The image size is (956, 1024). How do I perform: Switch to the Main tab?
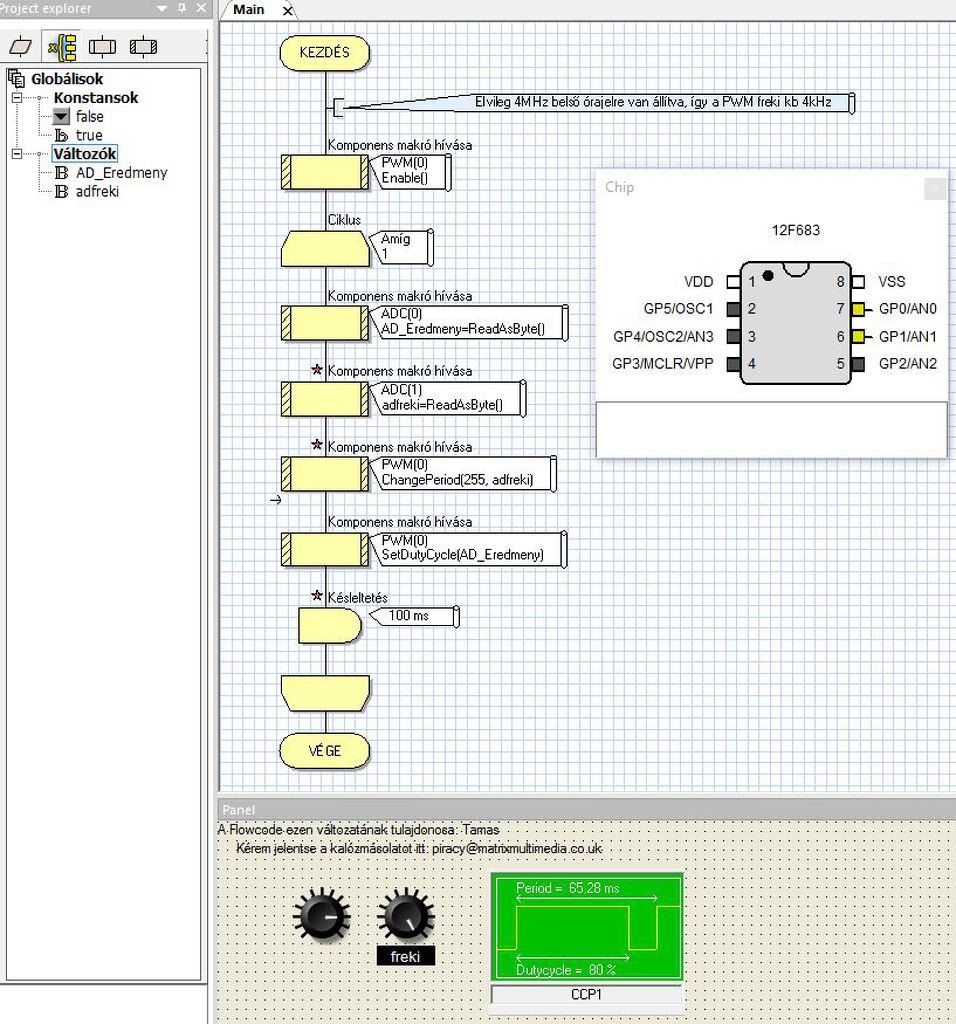[249, 10]
